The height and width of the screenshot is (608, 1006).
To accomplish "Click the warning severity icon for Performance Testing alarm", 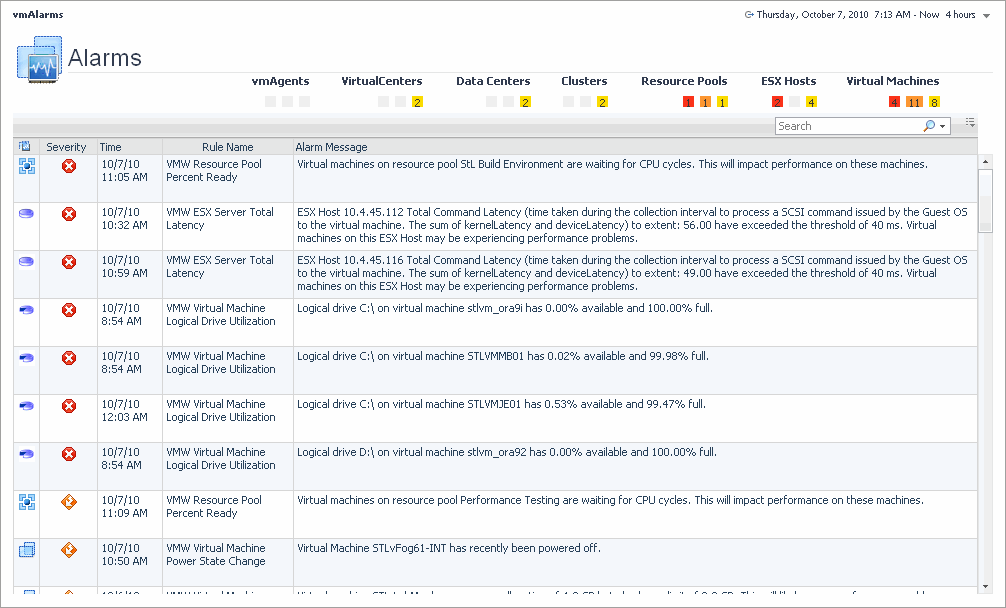I will coord(69,502).
